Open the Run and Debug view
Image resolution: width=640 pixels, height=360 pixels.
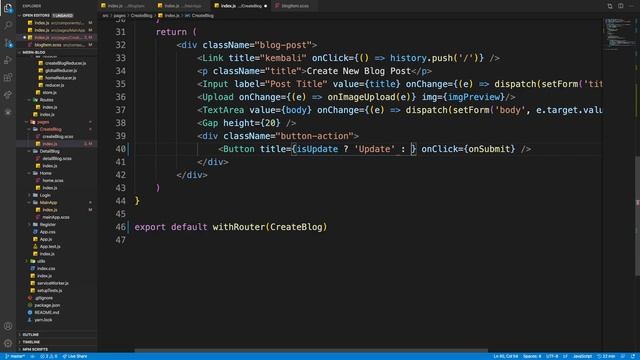[8, 60]
